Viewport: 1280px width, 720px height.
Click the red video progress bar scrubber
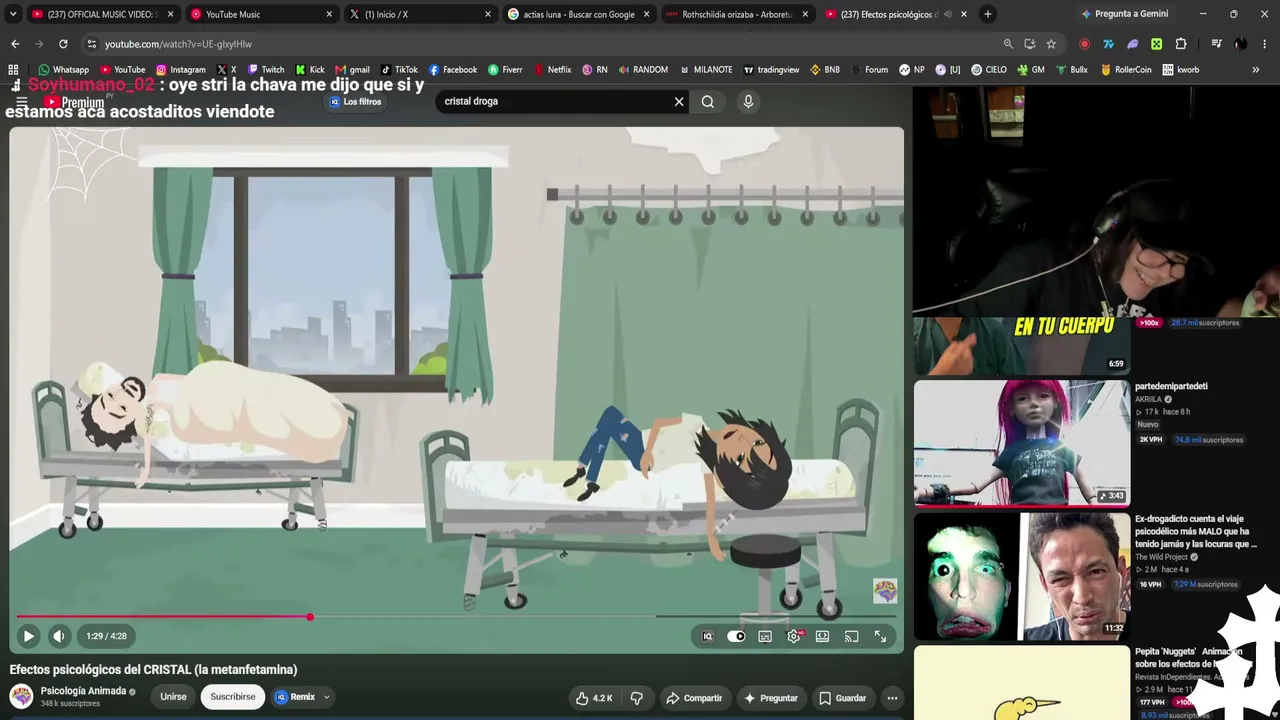(310, 617)
